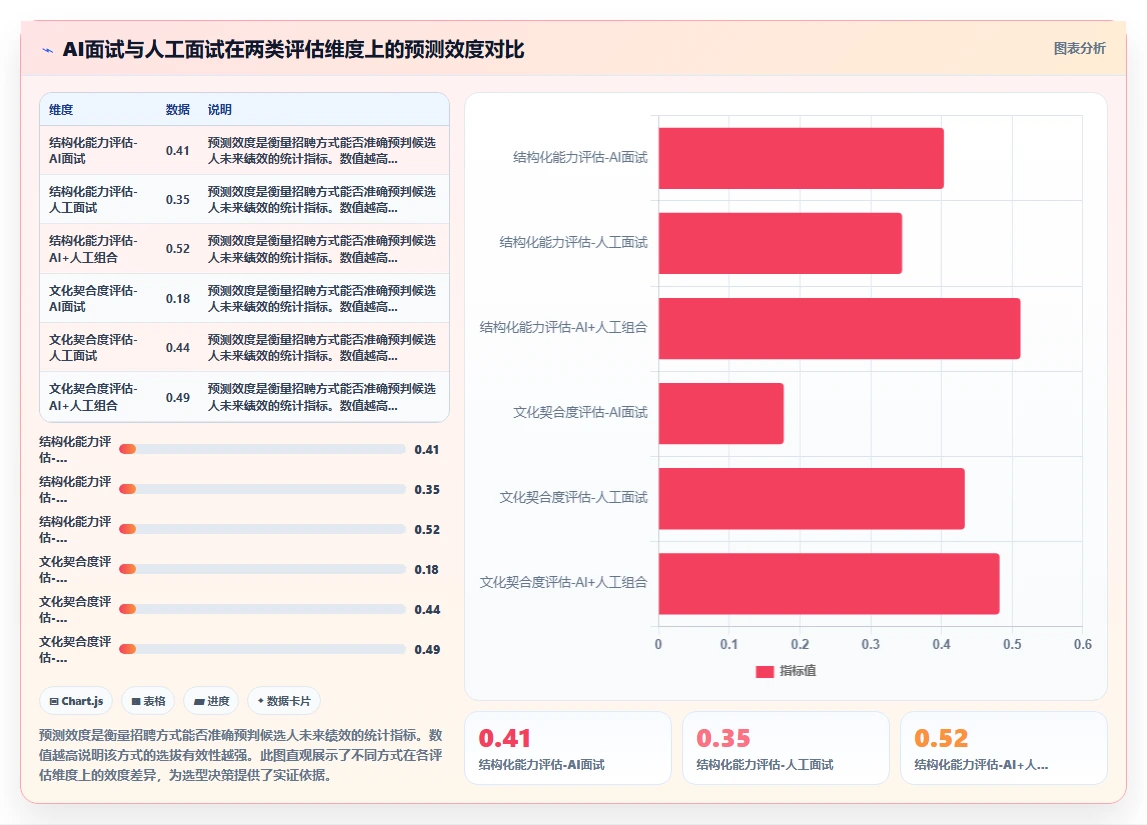Click the chart bar for 文化契合度评估-AI面试

click(x=721, y=413)
